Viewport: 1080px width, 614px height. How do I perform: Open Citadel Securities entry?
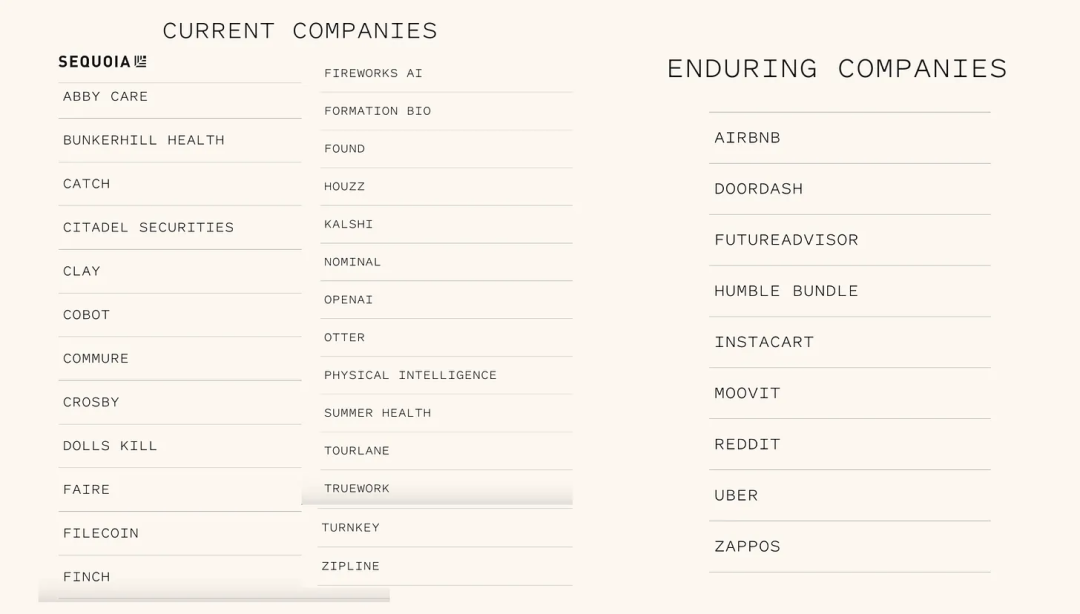pyautogui.click(x=180, y=227)
